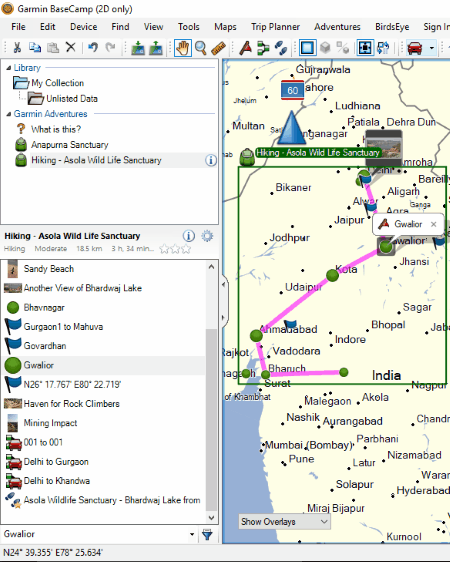450x562 pixels.
Task: Select the 001 to 001 route
Action: tap(43, 442)
